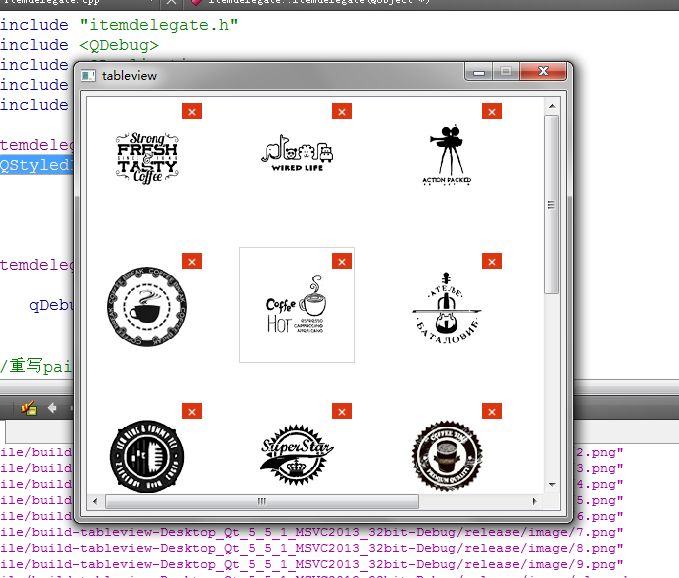The width and height of the screenshot is (679, 578).
Task: Remove the SuperStar logo via its red X
Action: click(x=342, y=411)
